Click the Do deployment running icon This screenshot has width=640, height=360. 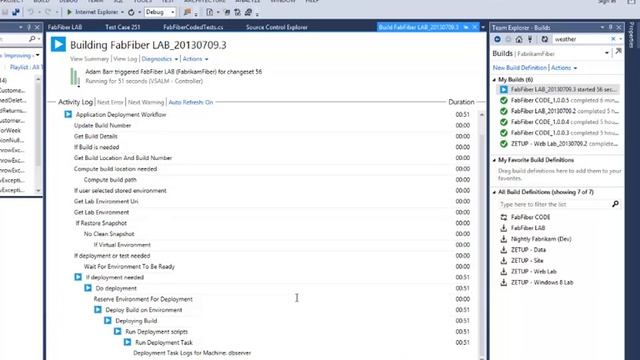tap(88, 288)
